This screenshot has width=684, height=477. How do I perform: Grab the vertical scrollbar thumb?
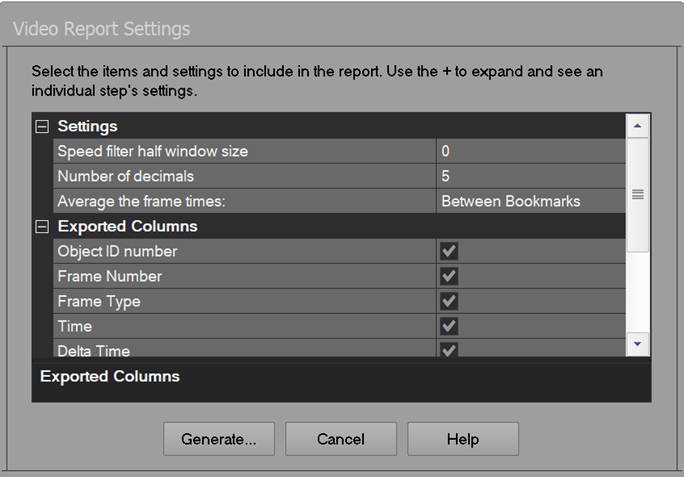click(x=637, y=194)
